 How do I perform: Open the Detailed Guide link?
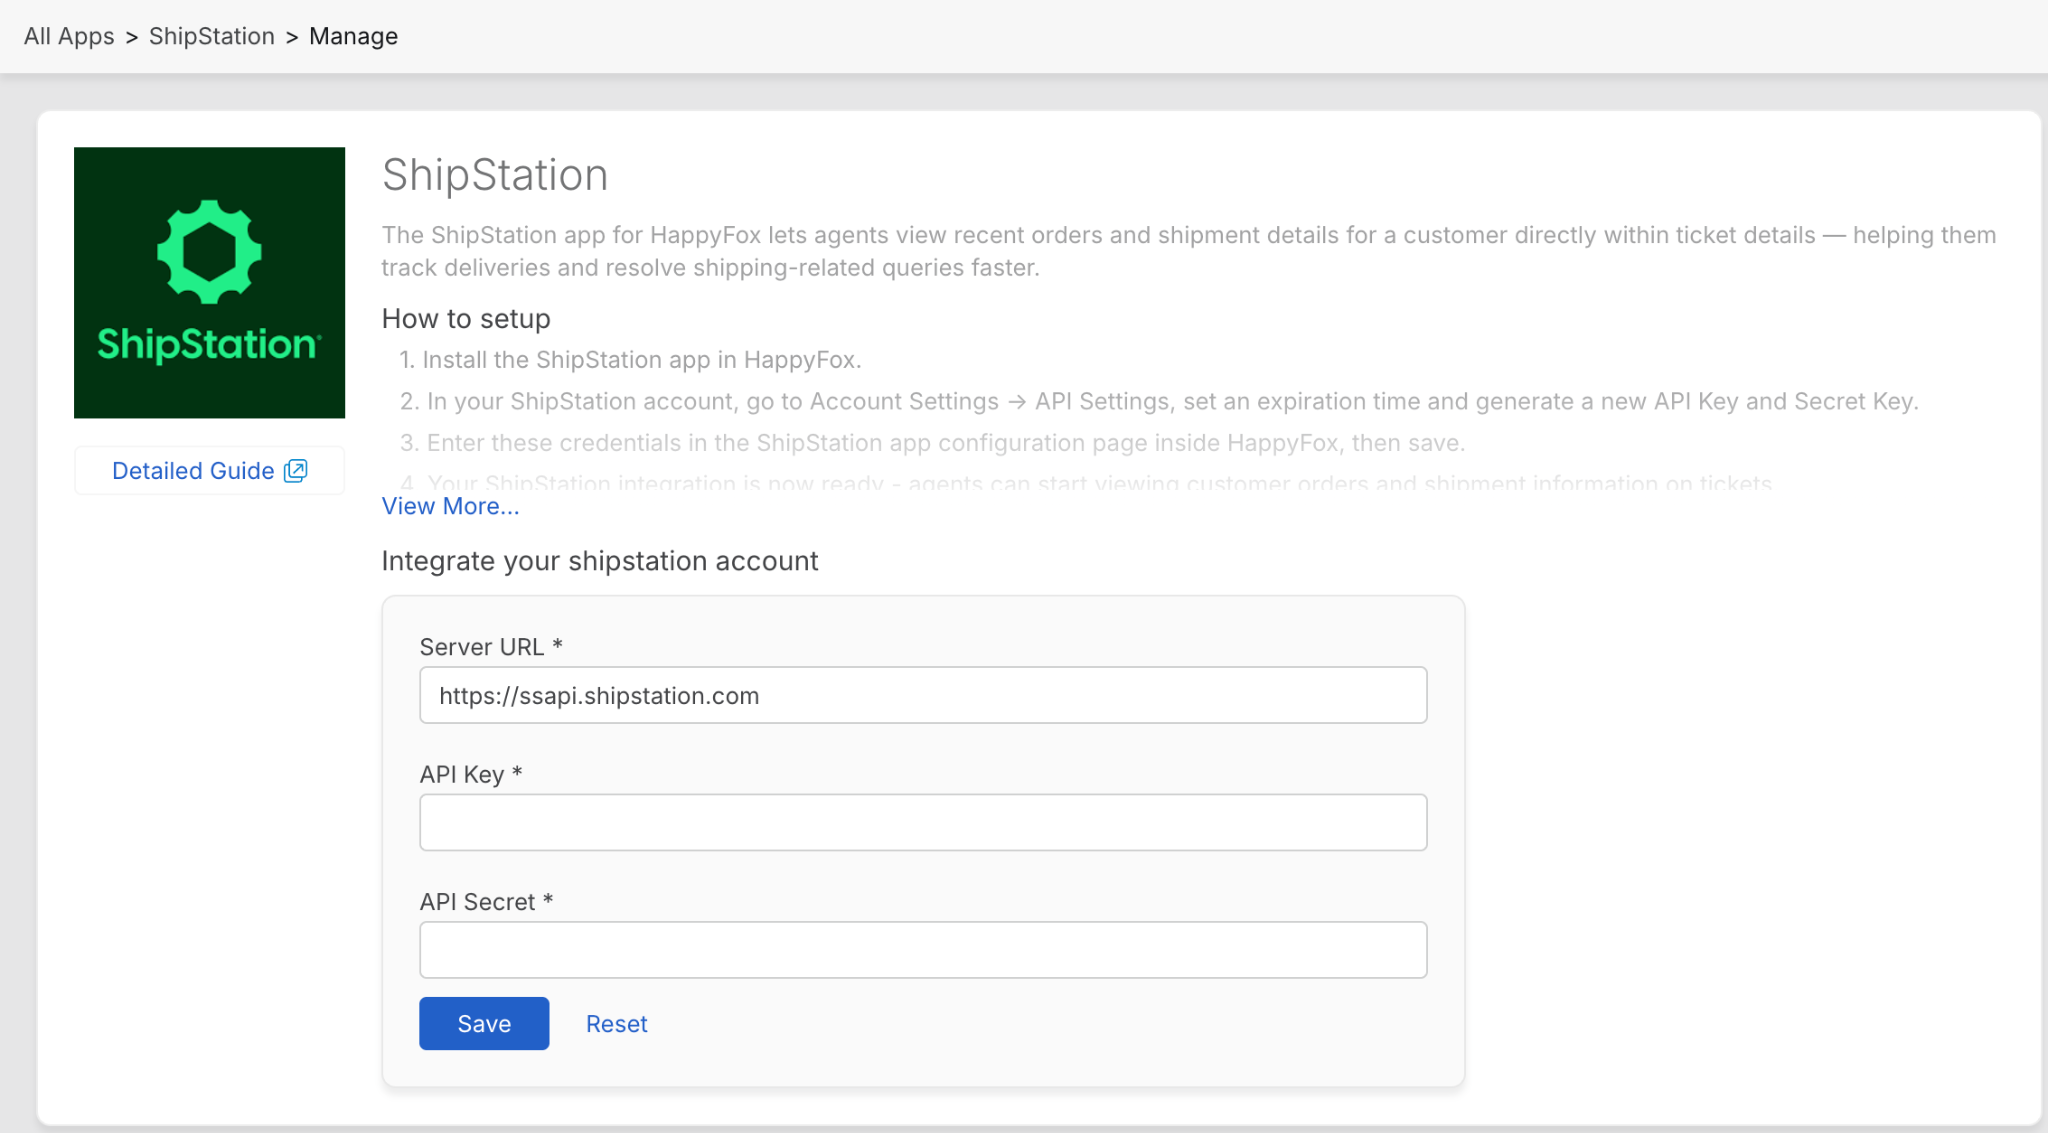pyautogui.click(x=193, y=471)
